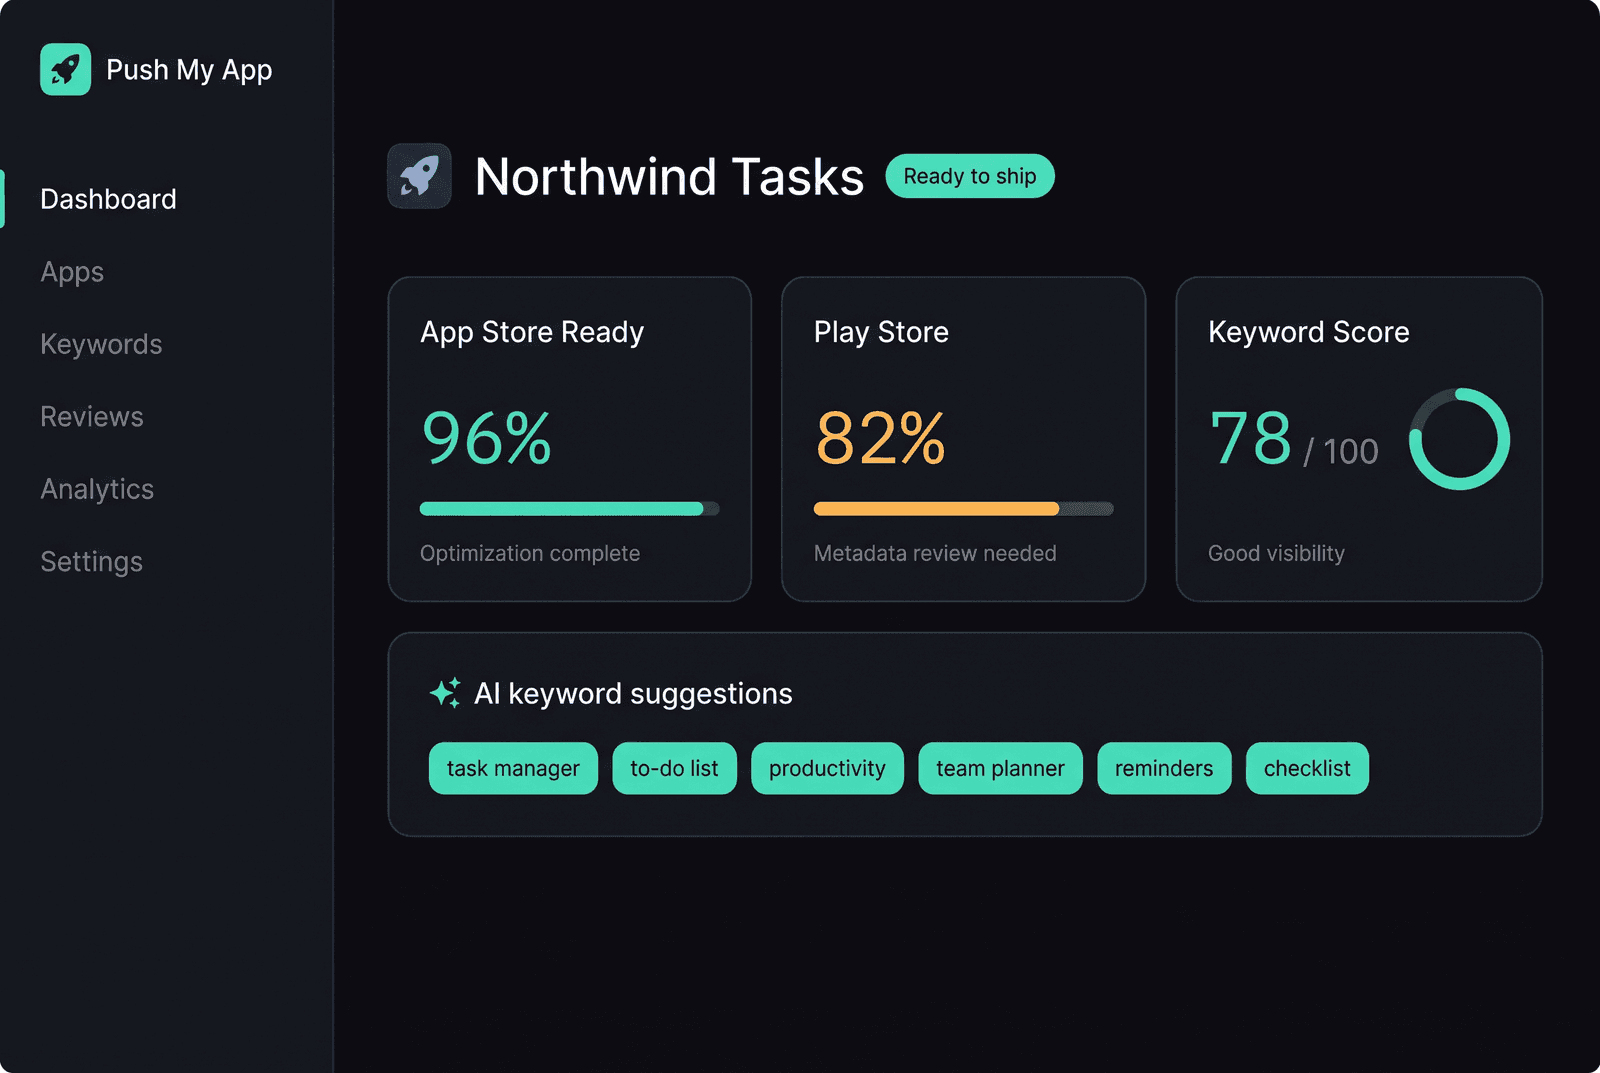The height and width of the screenshot is (1073, 1600).
Task: Click the Push My App rocket logo
Action: coord(65,69)
